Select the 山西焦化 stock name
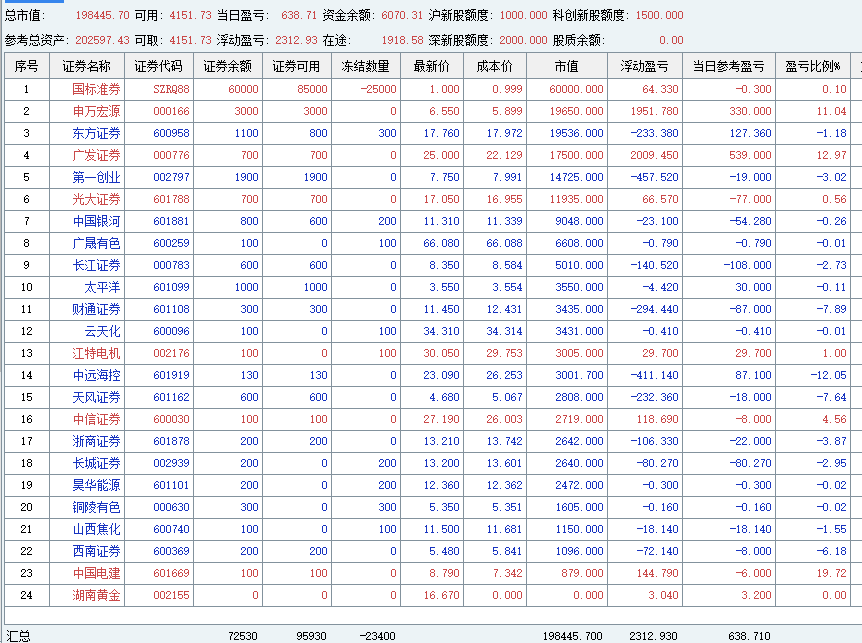Screen dimensions: 862x643 tap(96, 529)
